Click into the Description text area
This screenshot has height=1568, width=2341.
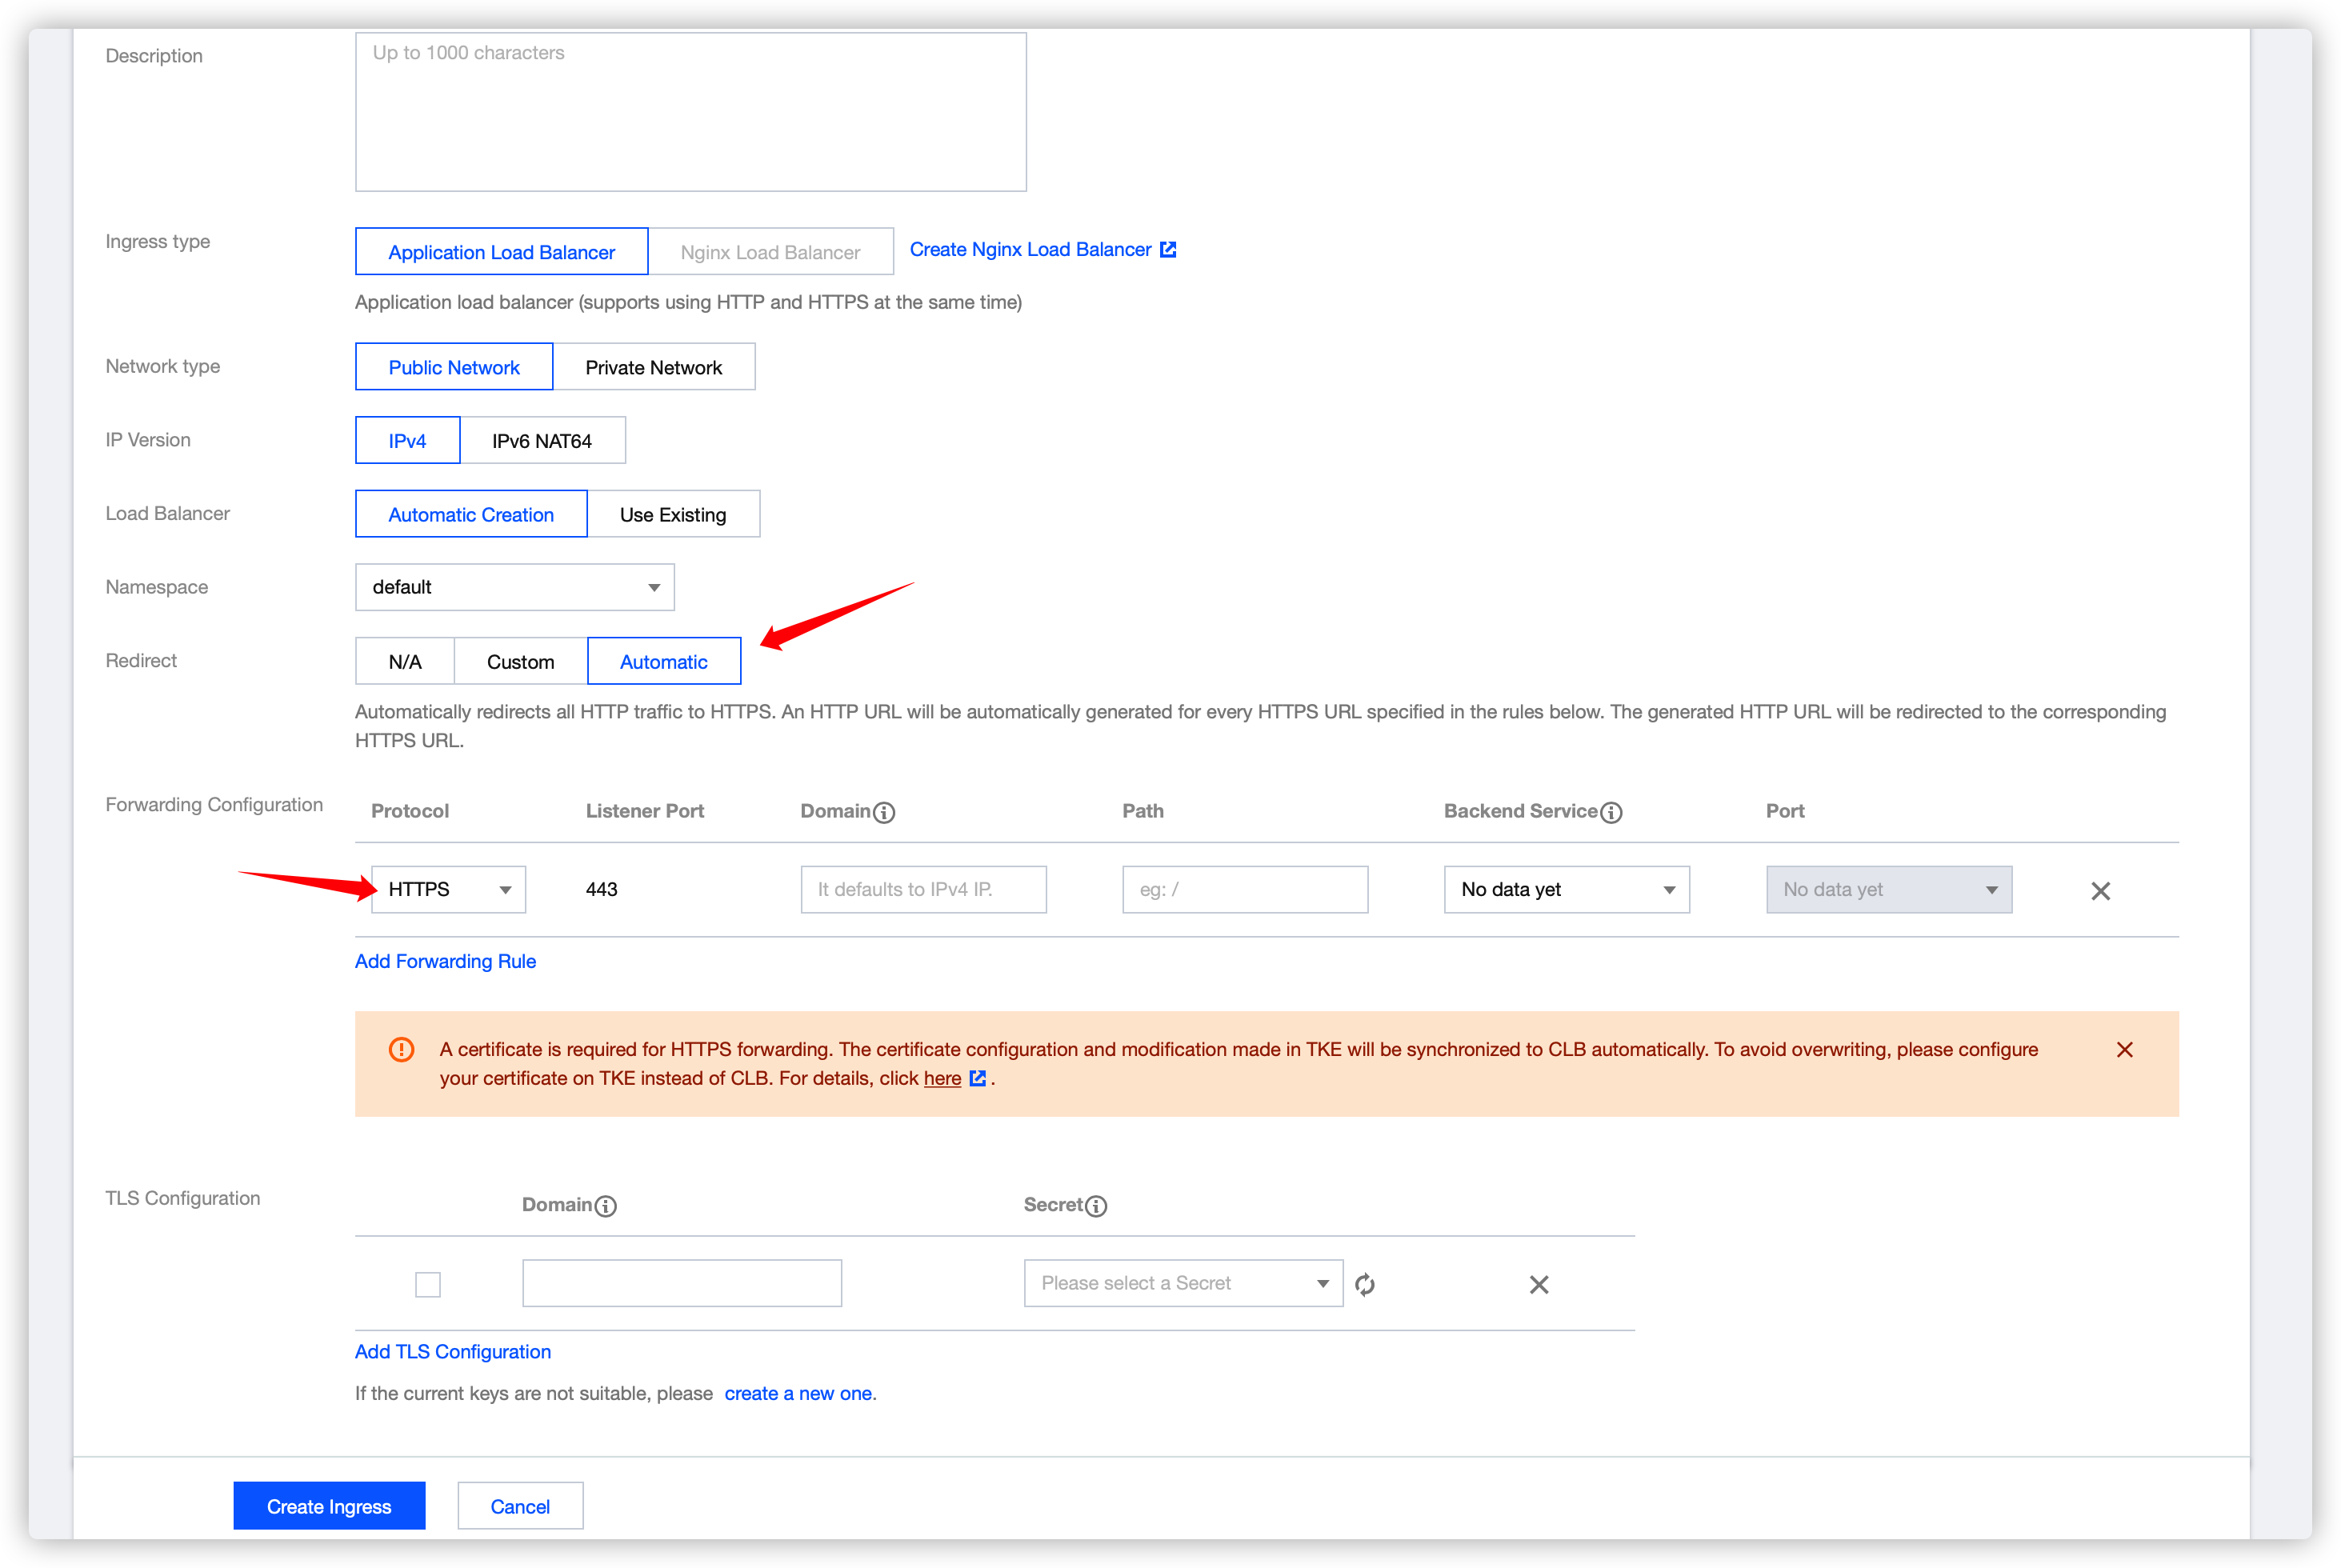pos(690,112)
